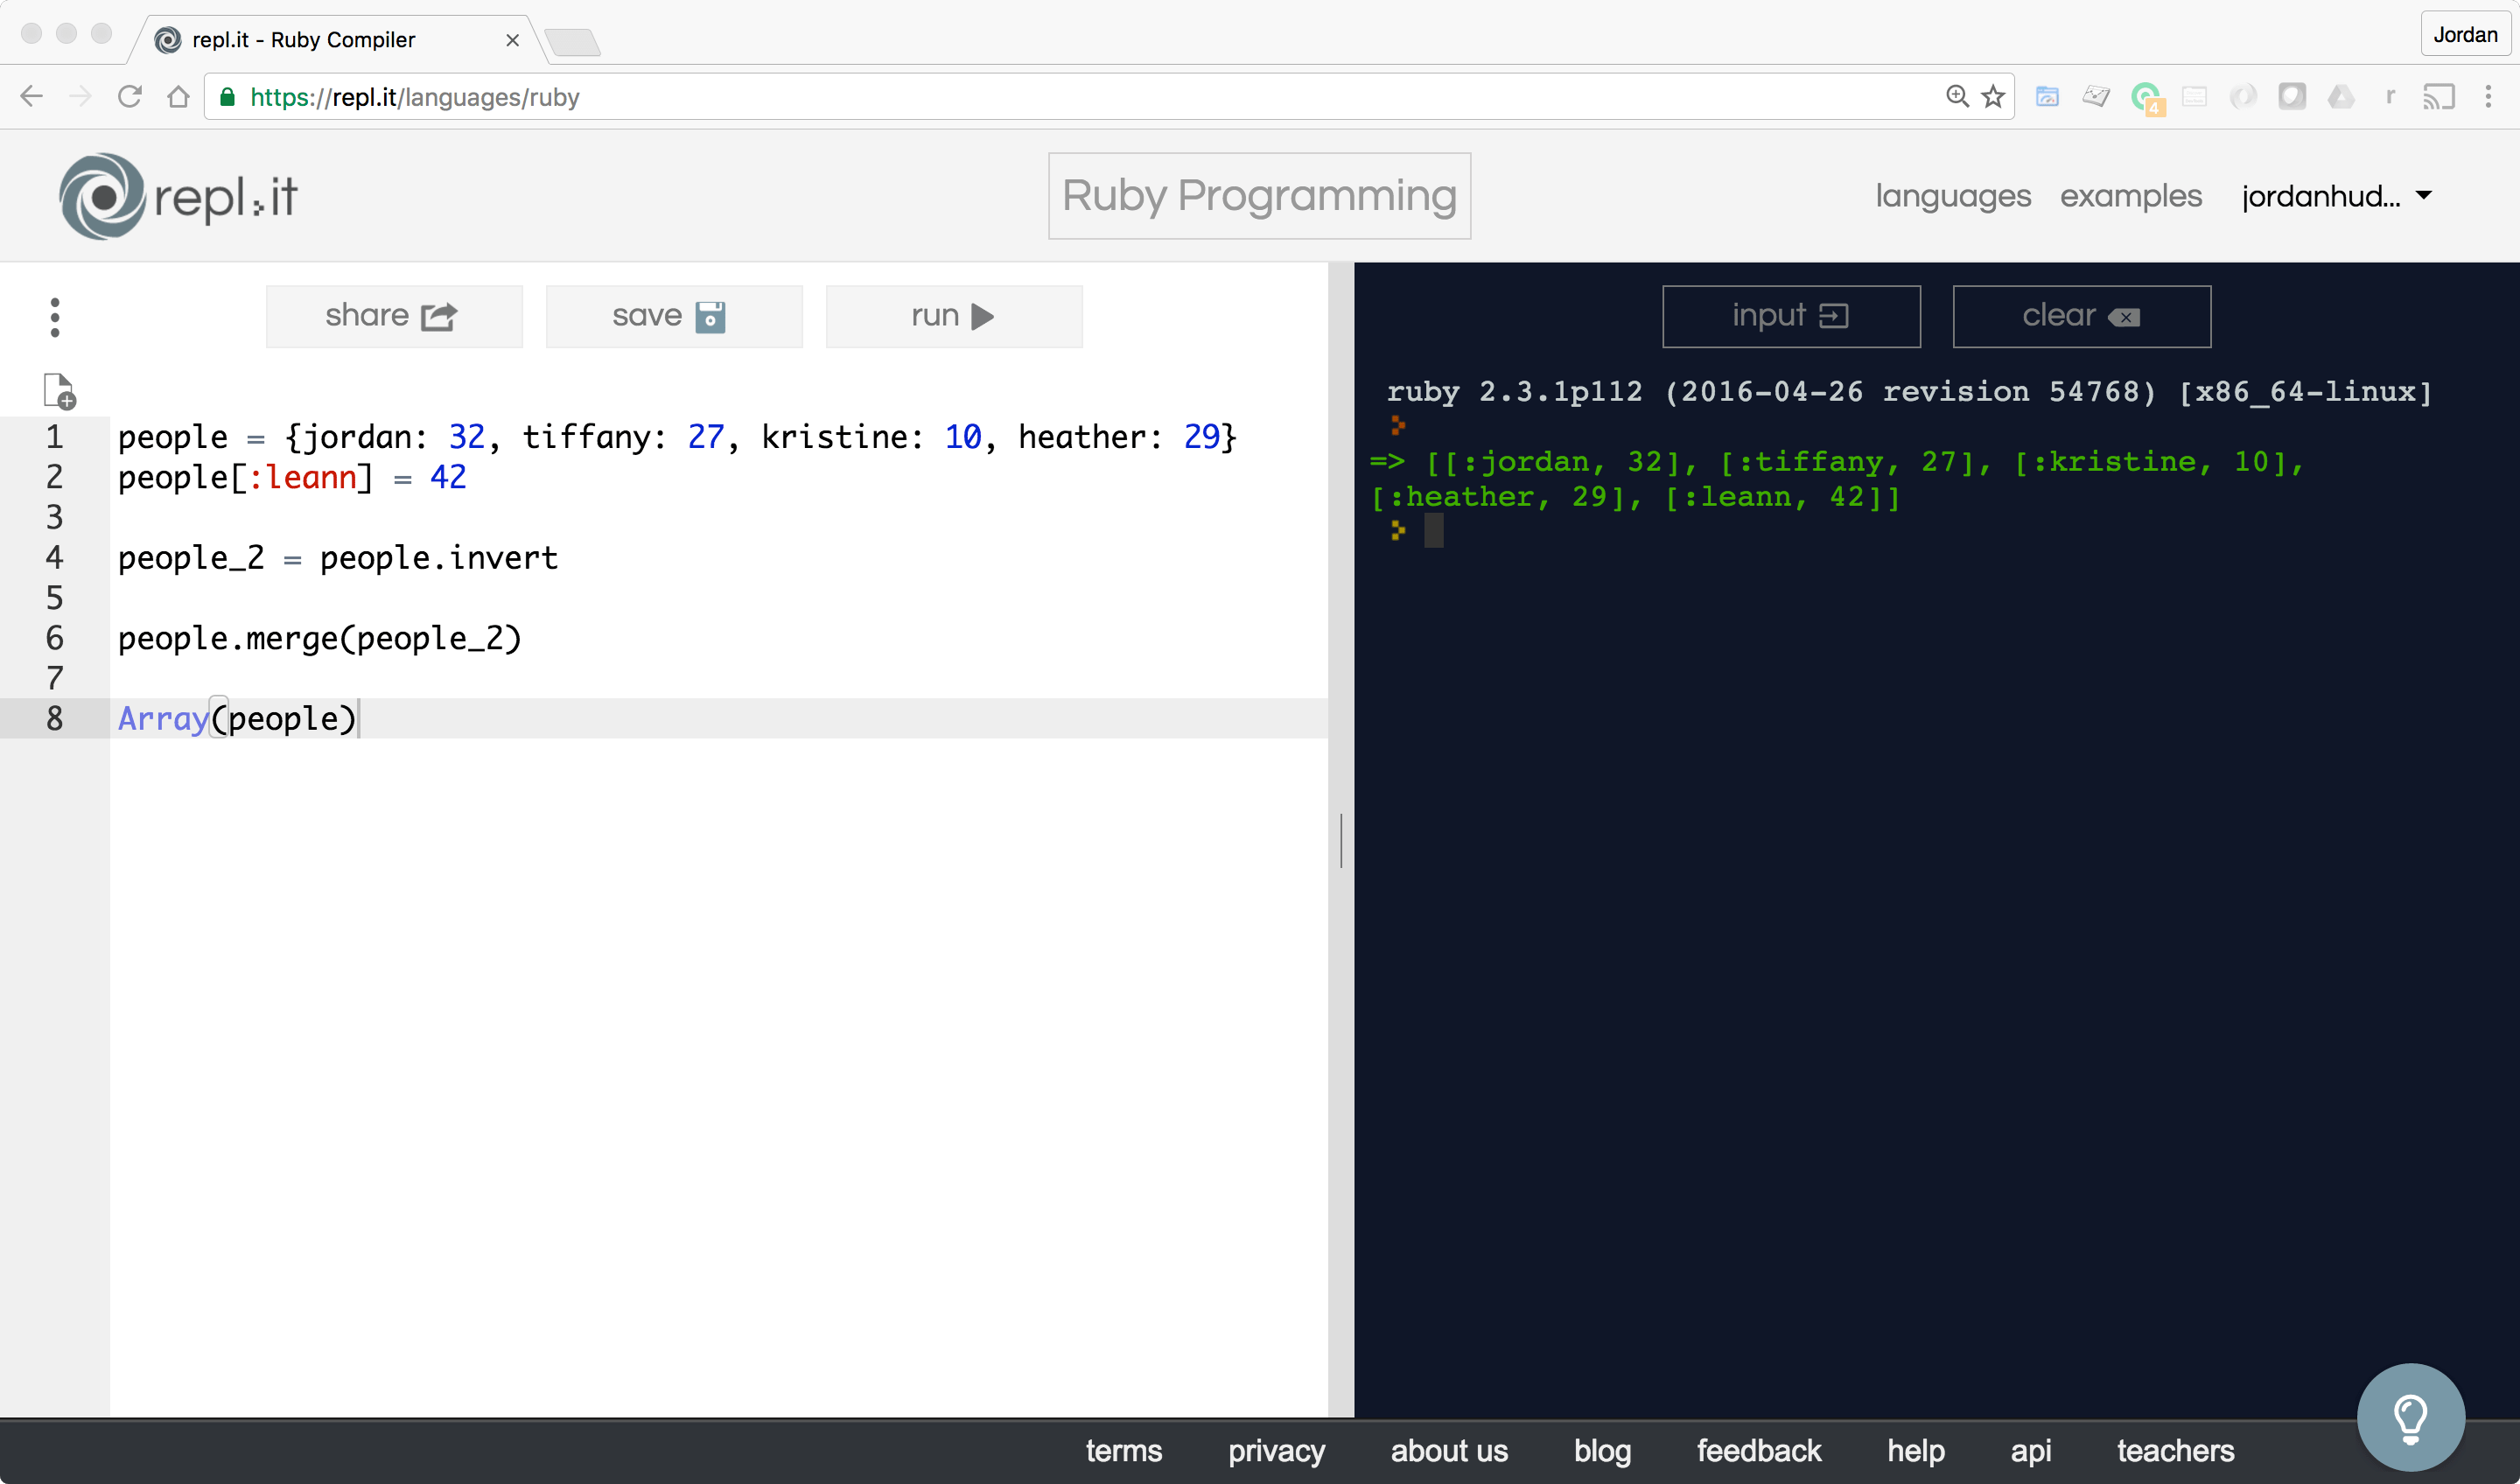Viewport: 2520px width, 1484px height.
Task: Open the examples menu
Action: click(x=2130, y=196)
